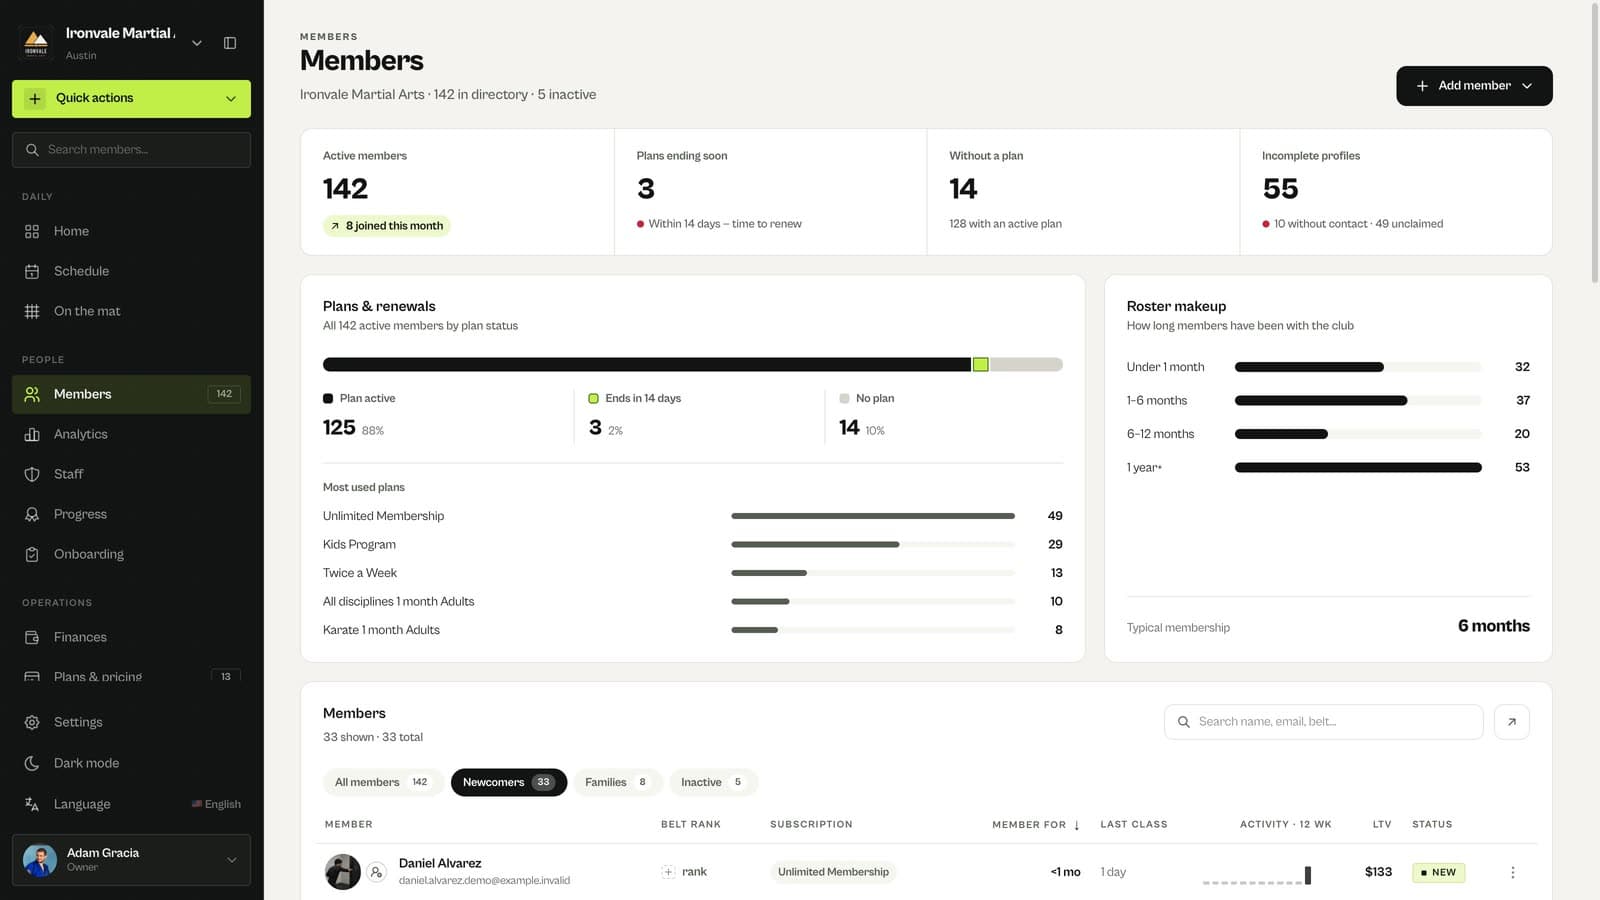
Task: Open Staff shield icon
Action: click(x=32, y=474)
